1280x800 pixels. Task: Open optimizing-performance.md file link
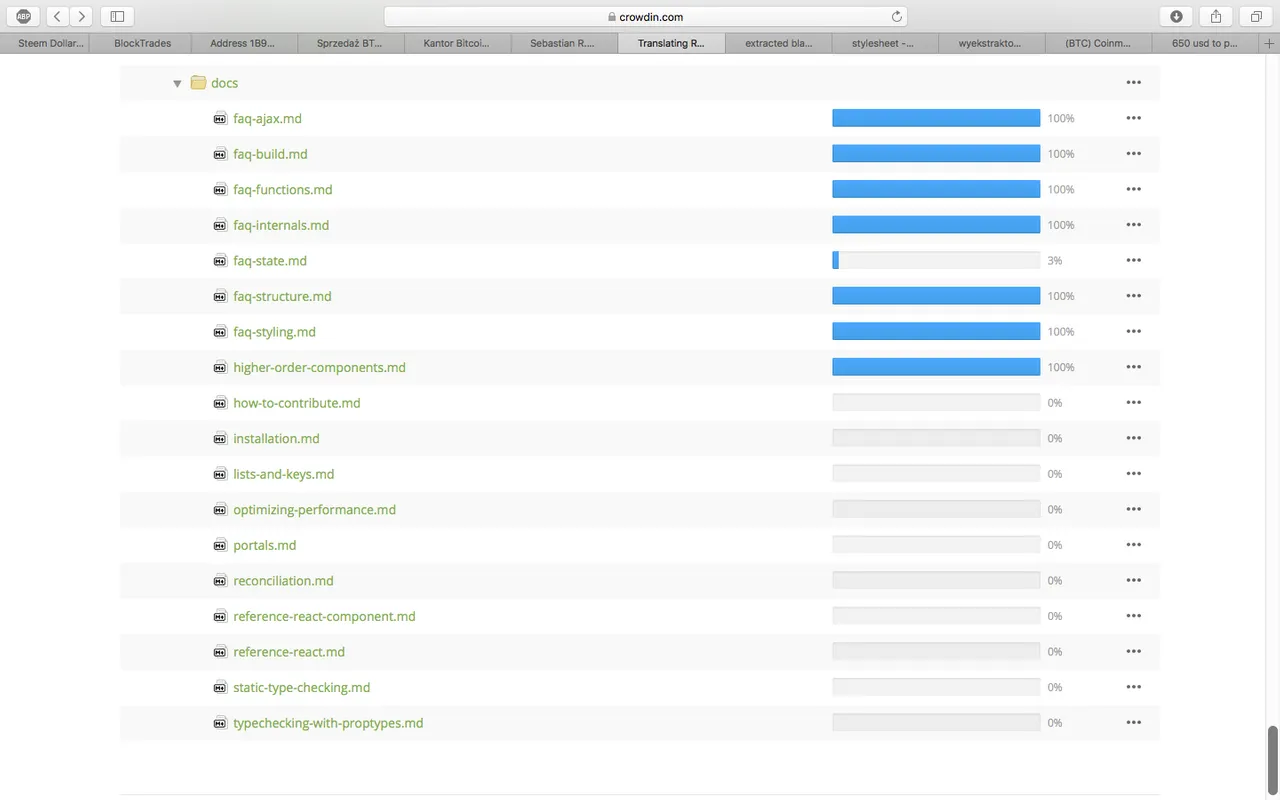click(314, 509)
